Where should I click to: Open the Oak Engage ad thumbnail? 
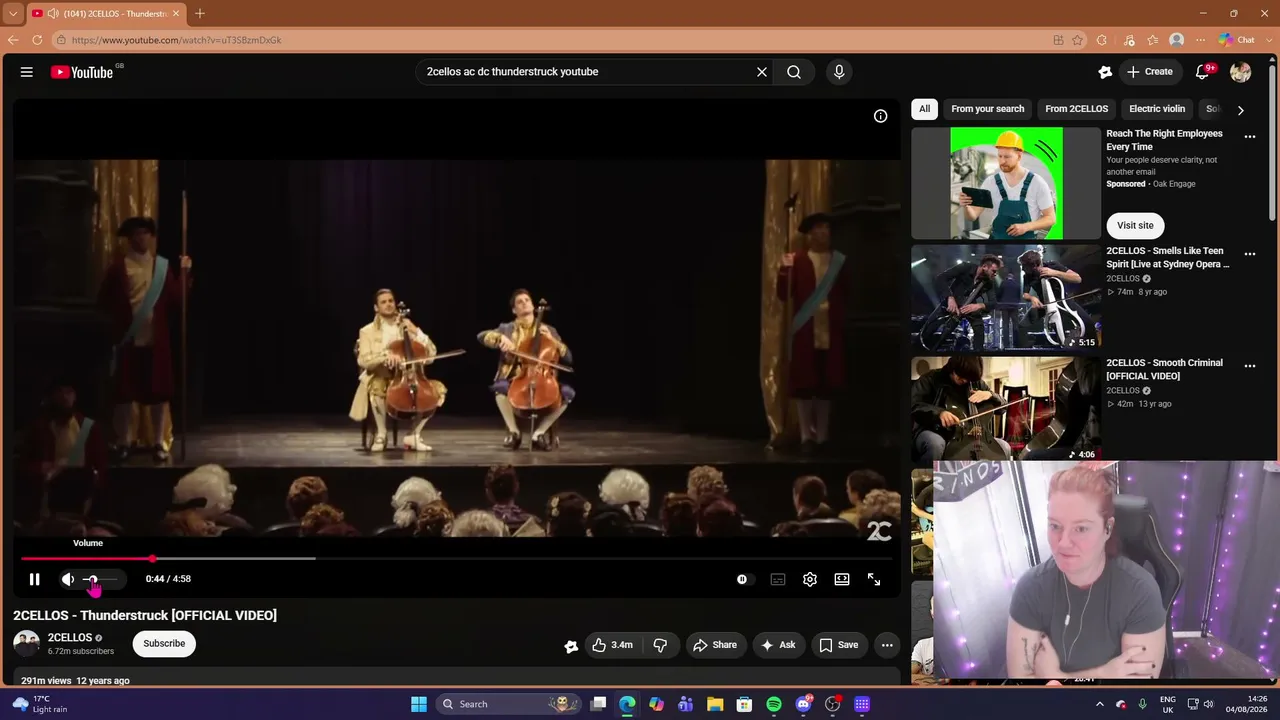pyautogui.click(x=1006, y=183)
